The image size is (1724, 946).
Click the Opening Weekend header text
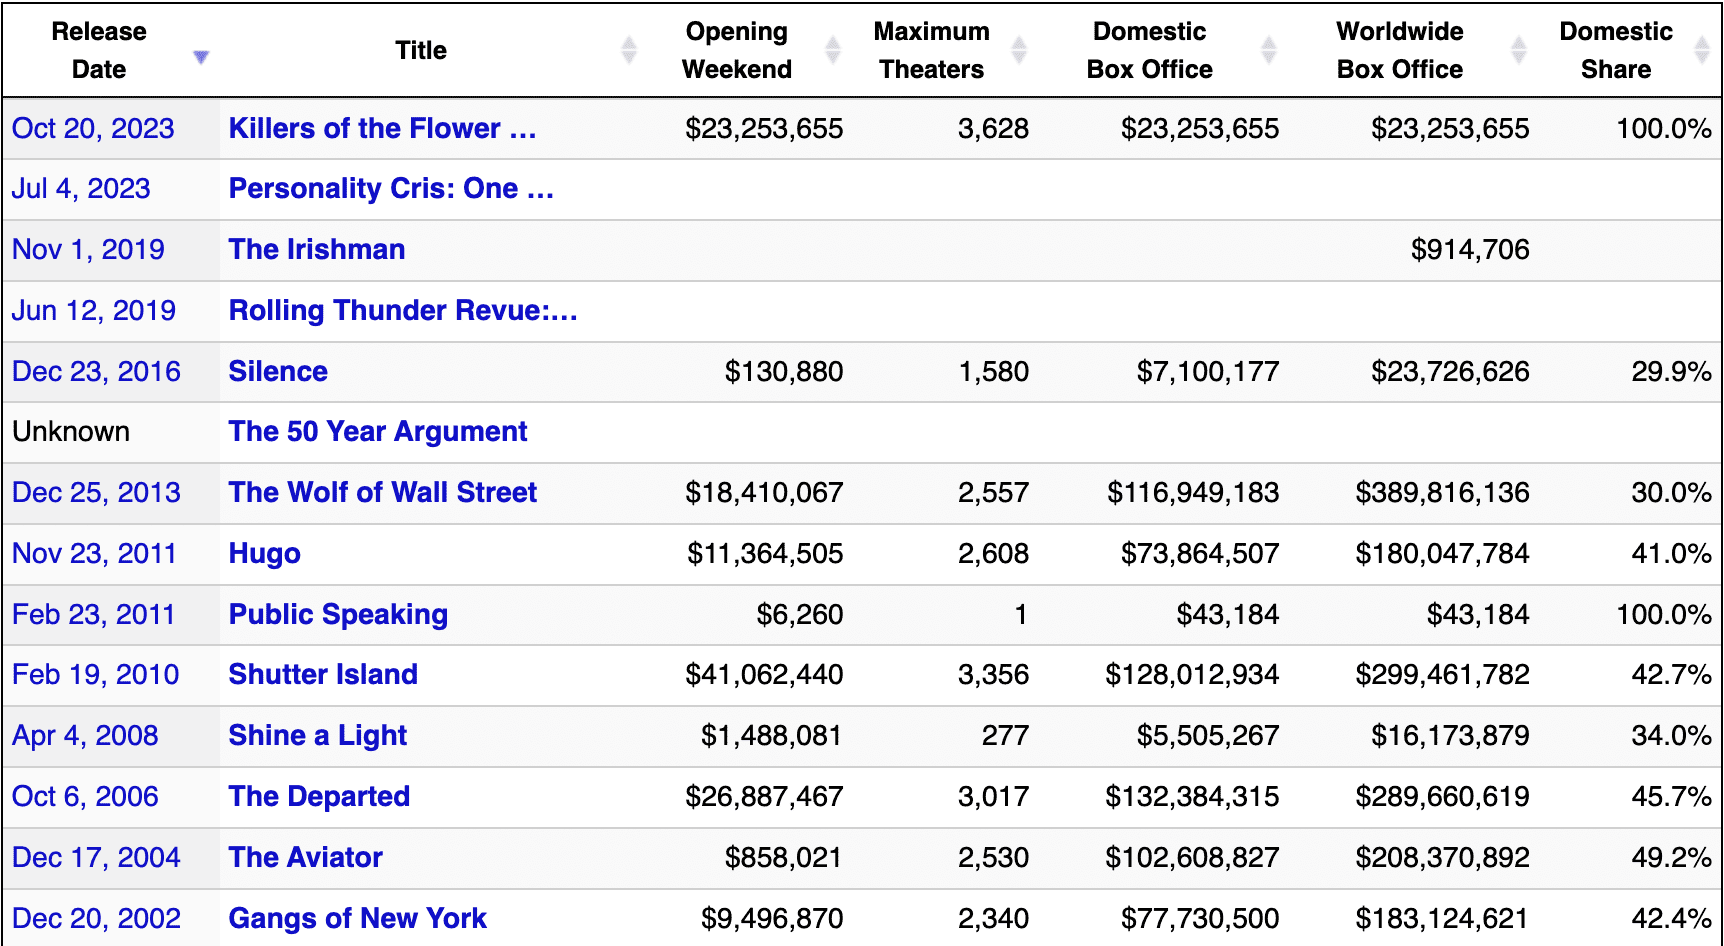[737, 50]
